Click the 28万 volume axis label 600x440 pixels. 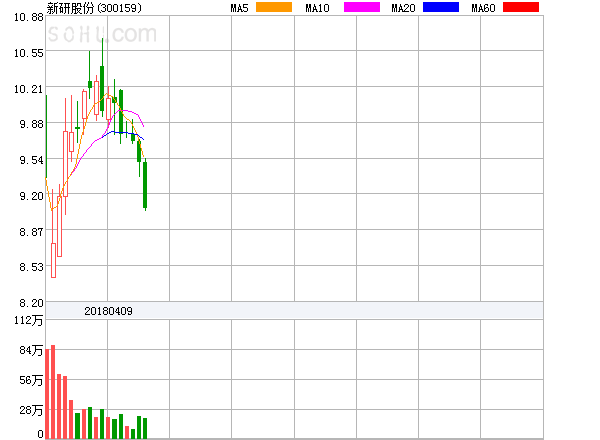click(31, 410)
